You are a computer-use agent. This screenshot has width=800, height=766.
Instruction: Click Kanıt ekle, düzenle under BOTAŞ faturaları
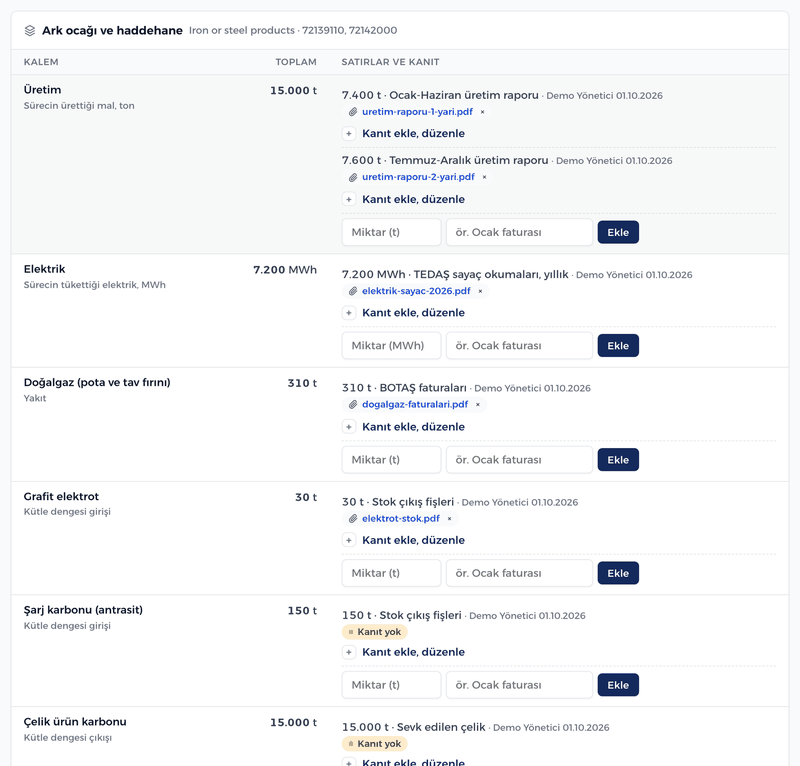(x=413, y=427)
